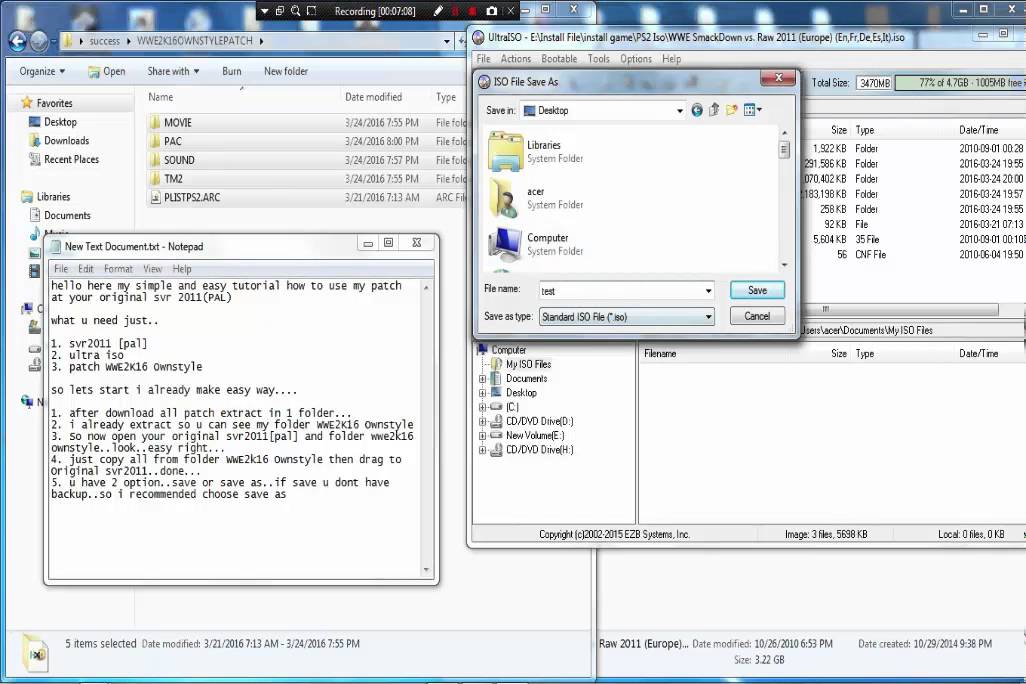Viewport: 1026px width, 684px height.
Task: Click the WWE2K16OWNSTYLEPATCH breadcrumb
Action: pos(194,41)
